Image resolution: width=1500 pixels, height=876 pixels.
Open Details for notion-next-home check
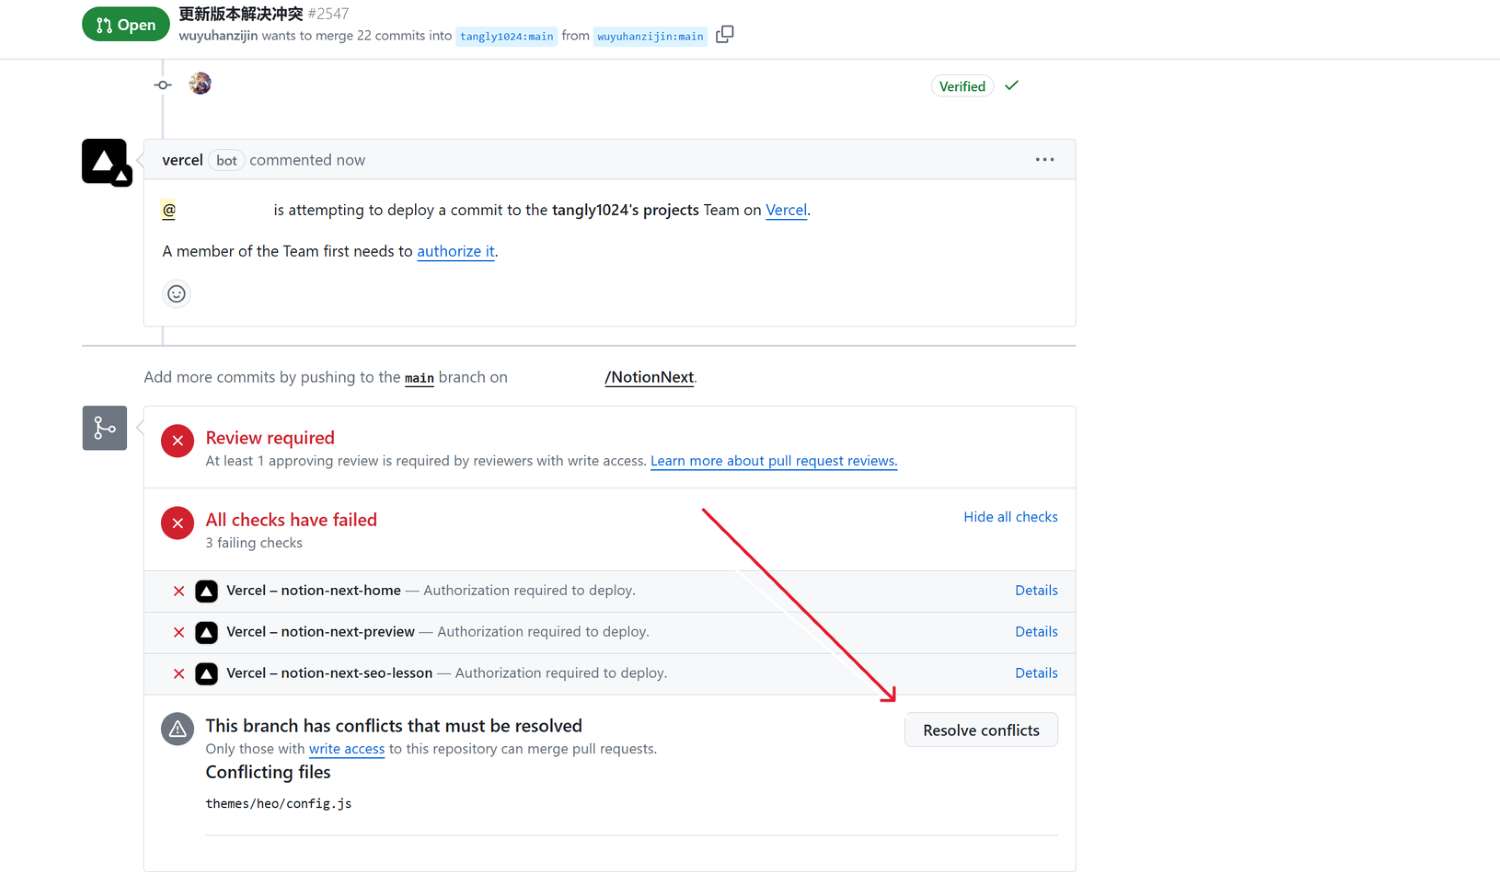(1036, 591)
